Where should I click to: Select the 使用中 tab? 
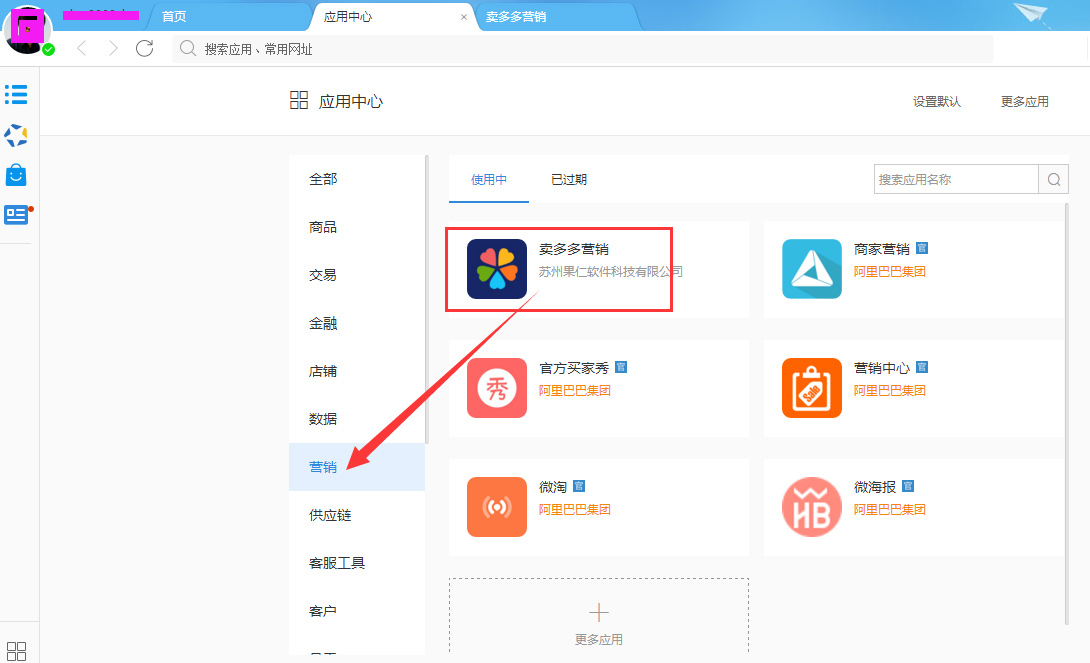click(489, 179)
